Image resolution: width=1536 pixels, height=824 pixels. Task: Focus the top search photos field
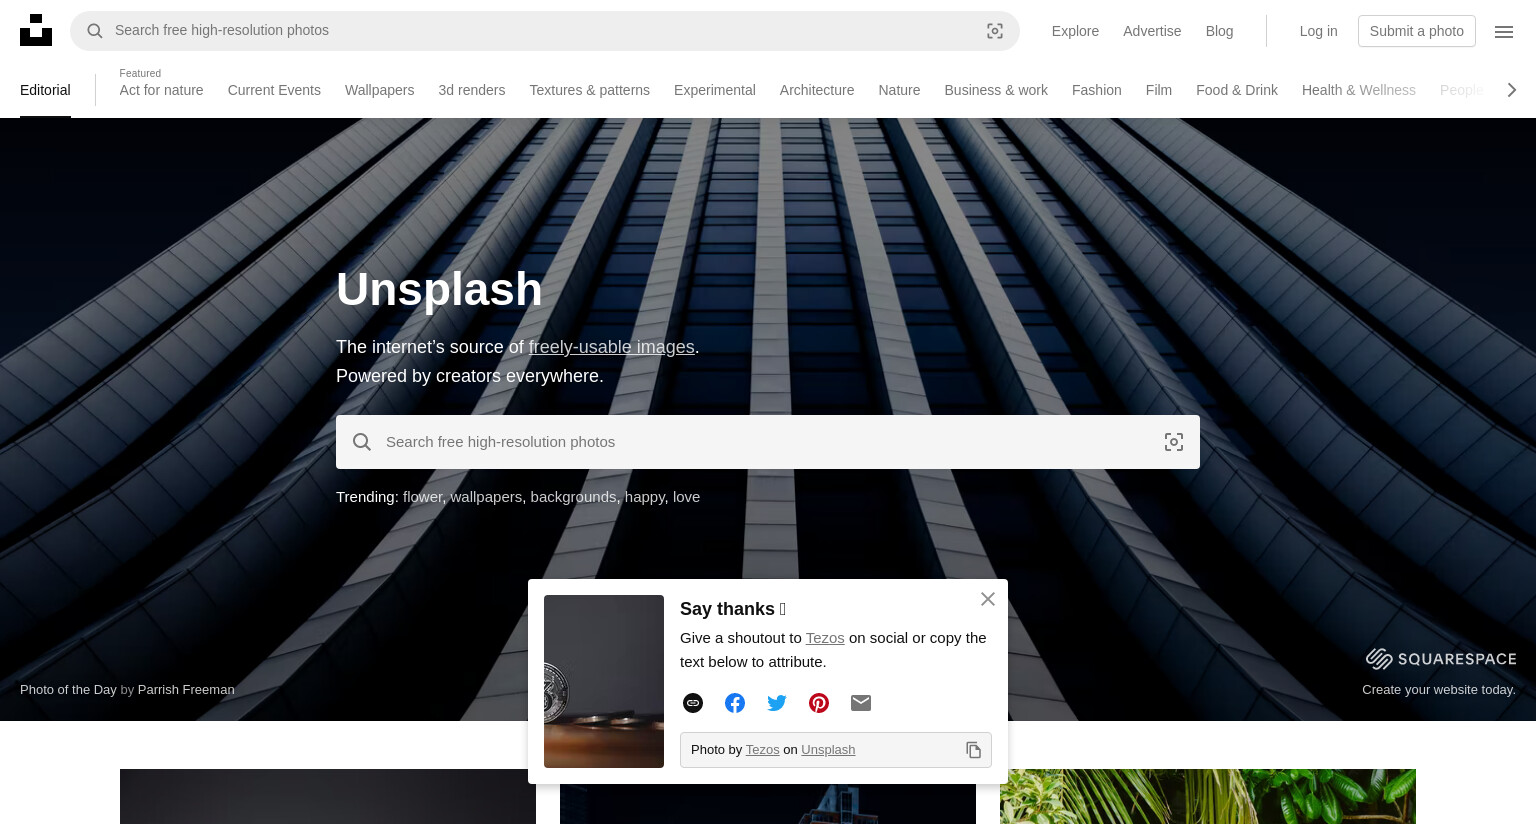(545, 31)
